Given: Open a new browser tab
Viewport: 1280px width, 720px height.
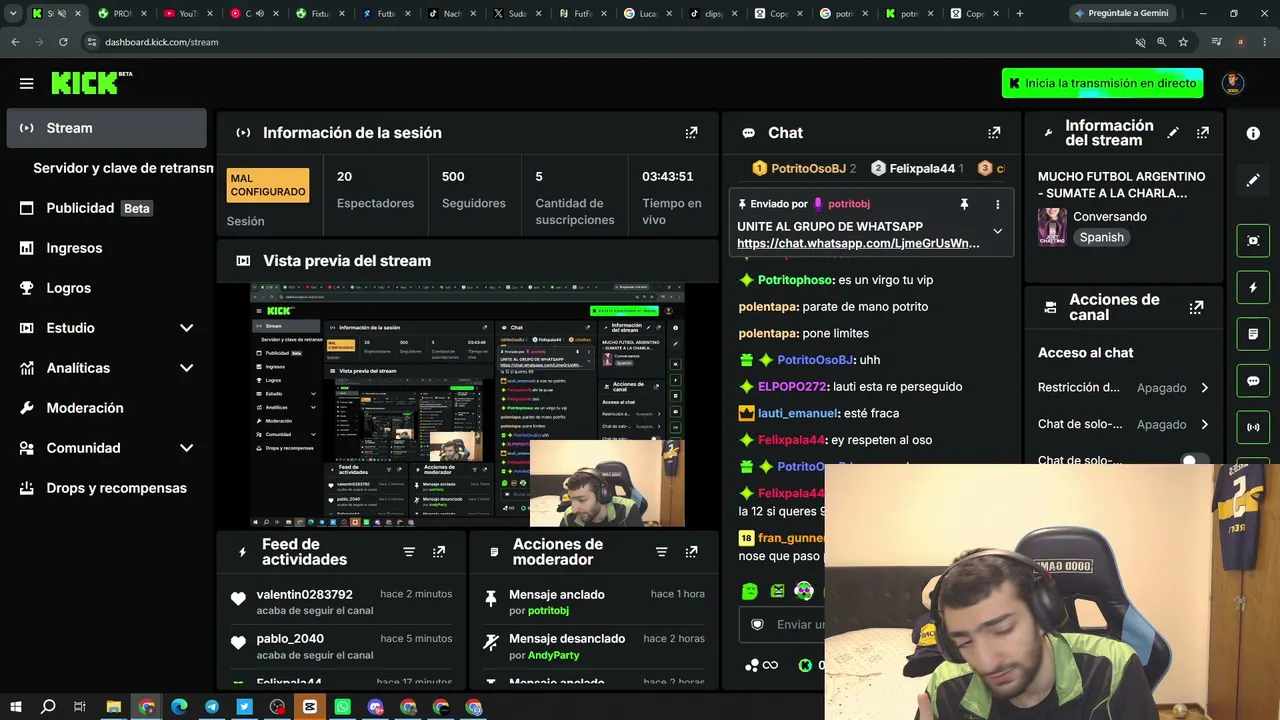Looking at the screenshot, I should tap(1020, 14).
